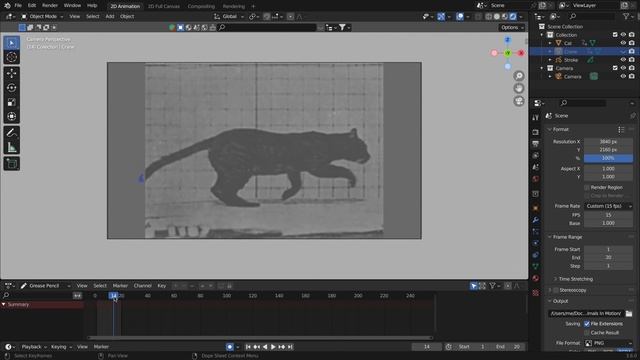
Task: Select the Add Cube tool
Action: 11,164
